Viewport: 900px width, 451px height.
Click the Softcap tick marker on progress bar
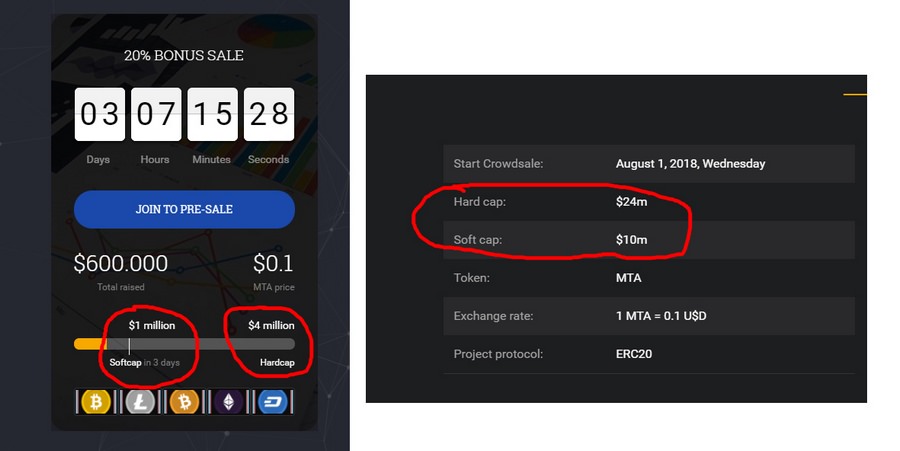[x=129, y=346]
